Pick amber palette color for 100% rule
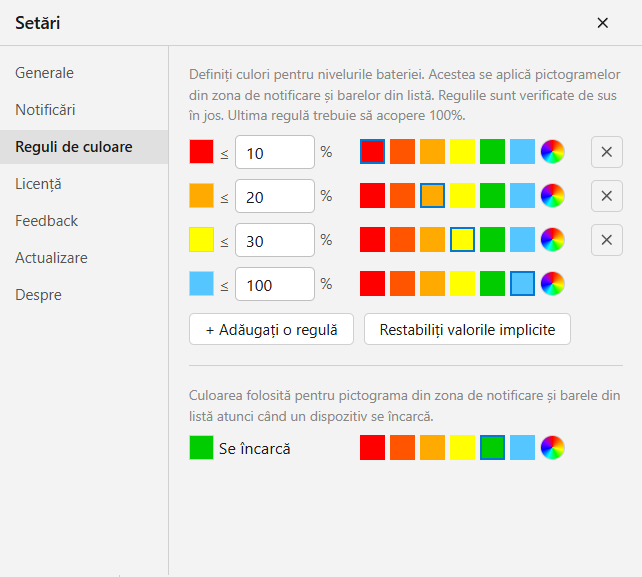 (432, 283)
